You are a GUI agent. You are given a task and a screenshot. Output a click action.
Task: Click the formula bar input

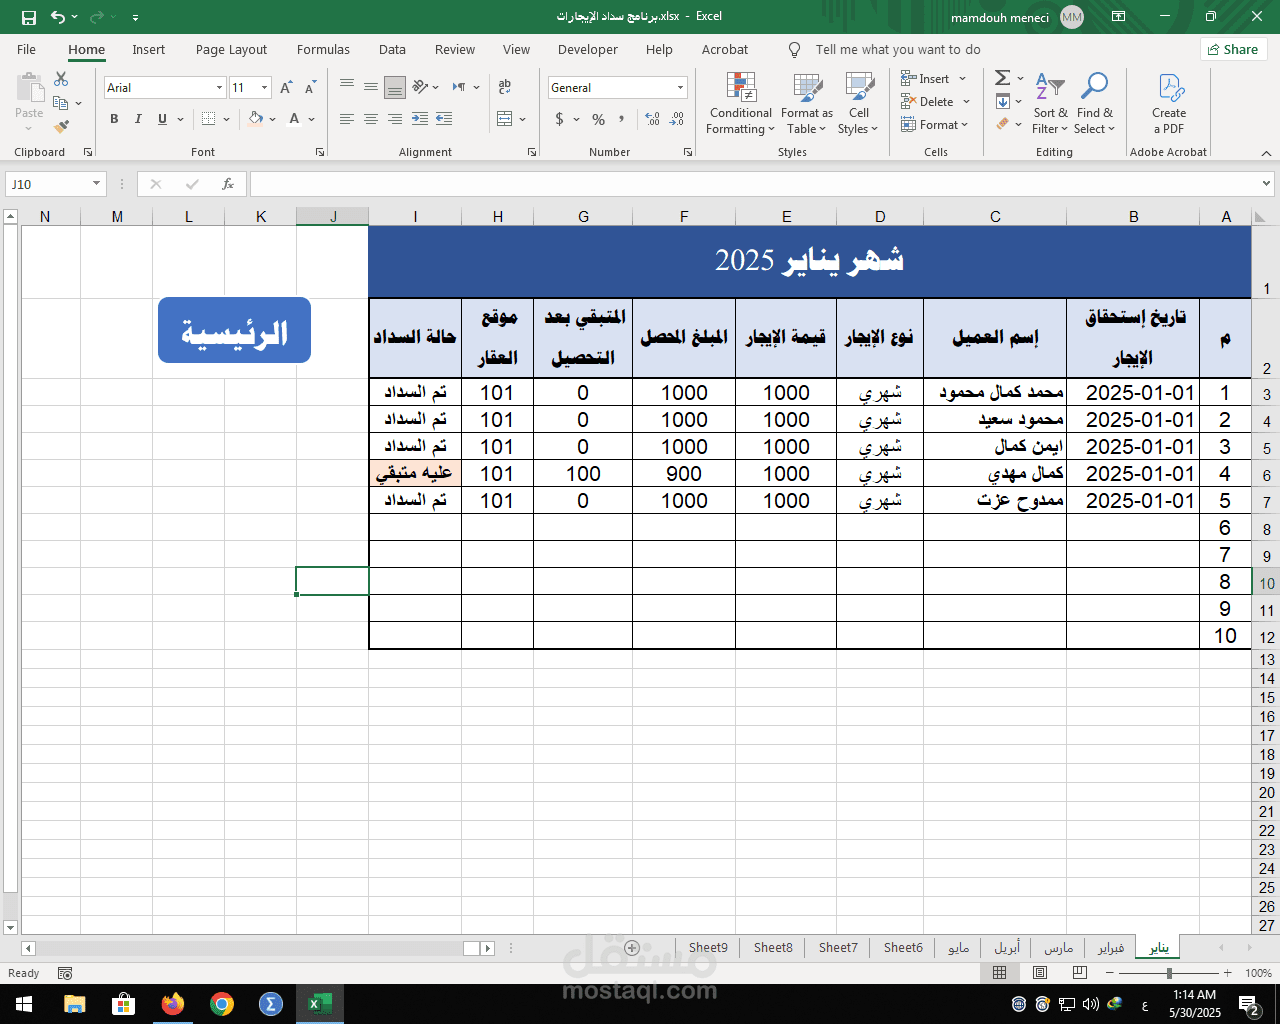click(x=755, y=184)
